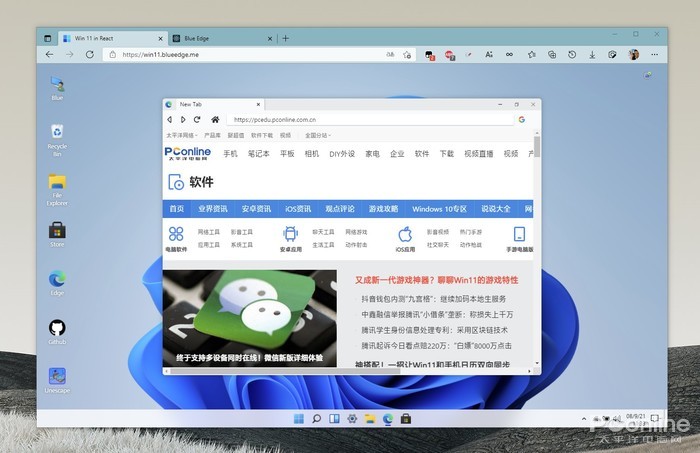700x453 pixels.
Task: Switch to Blue Edge tab
Action: [x=222, y=38]
